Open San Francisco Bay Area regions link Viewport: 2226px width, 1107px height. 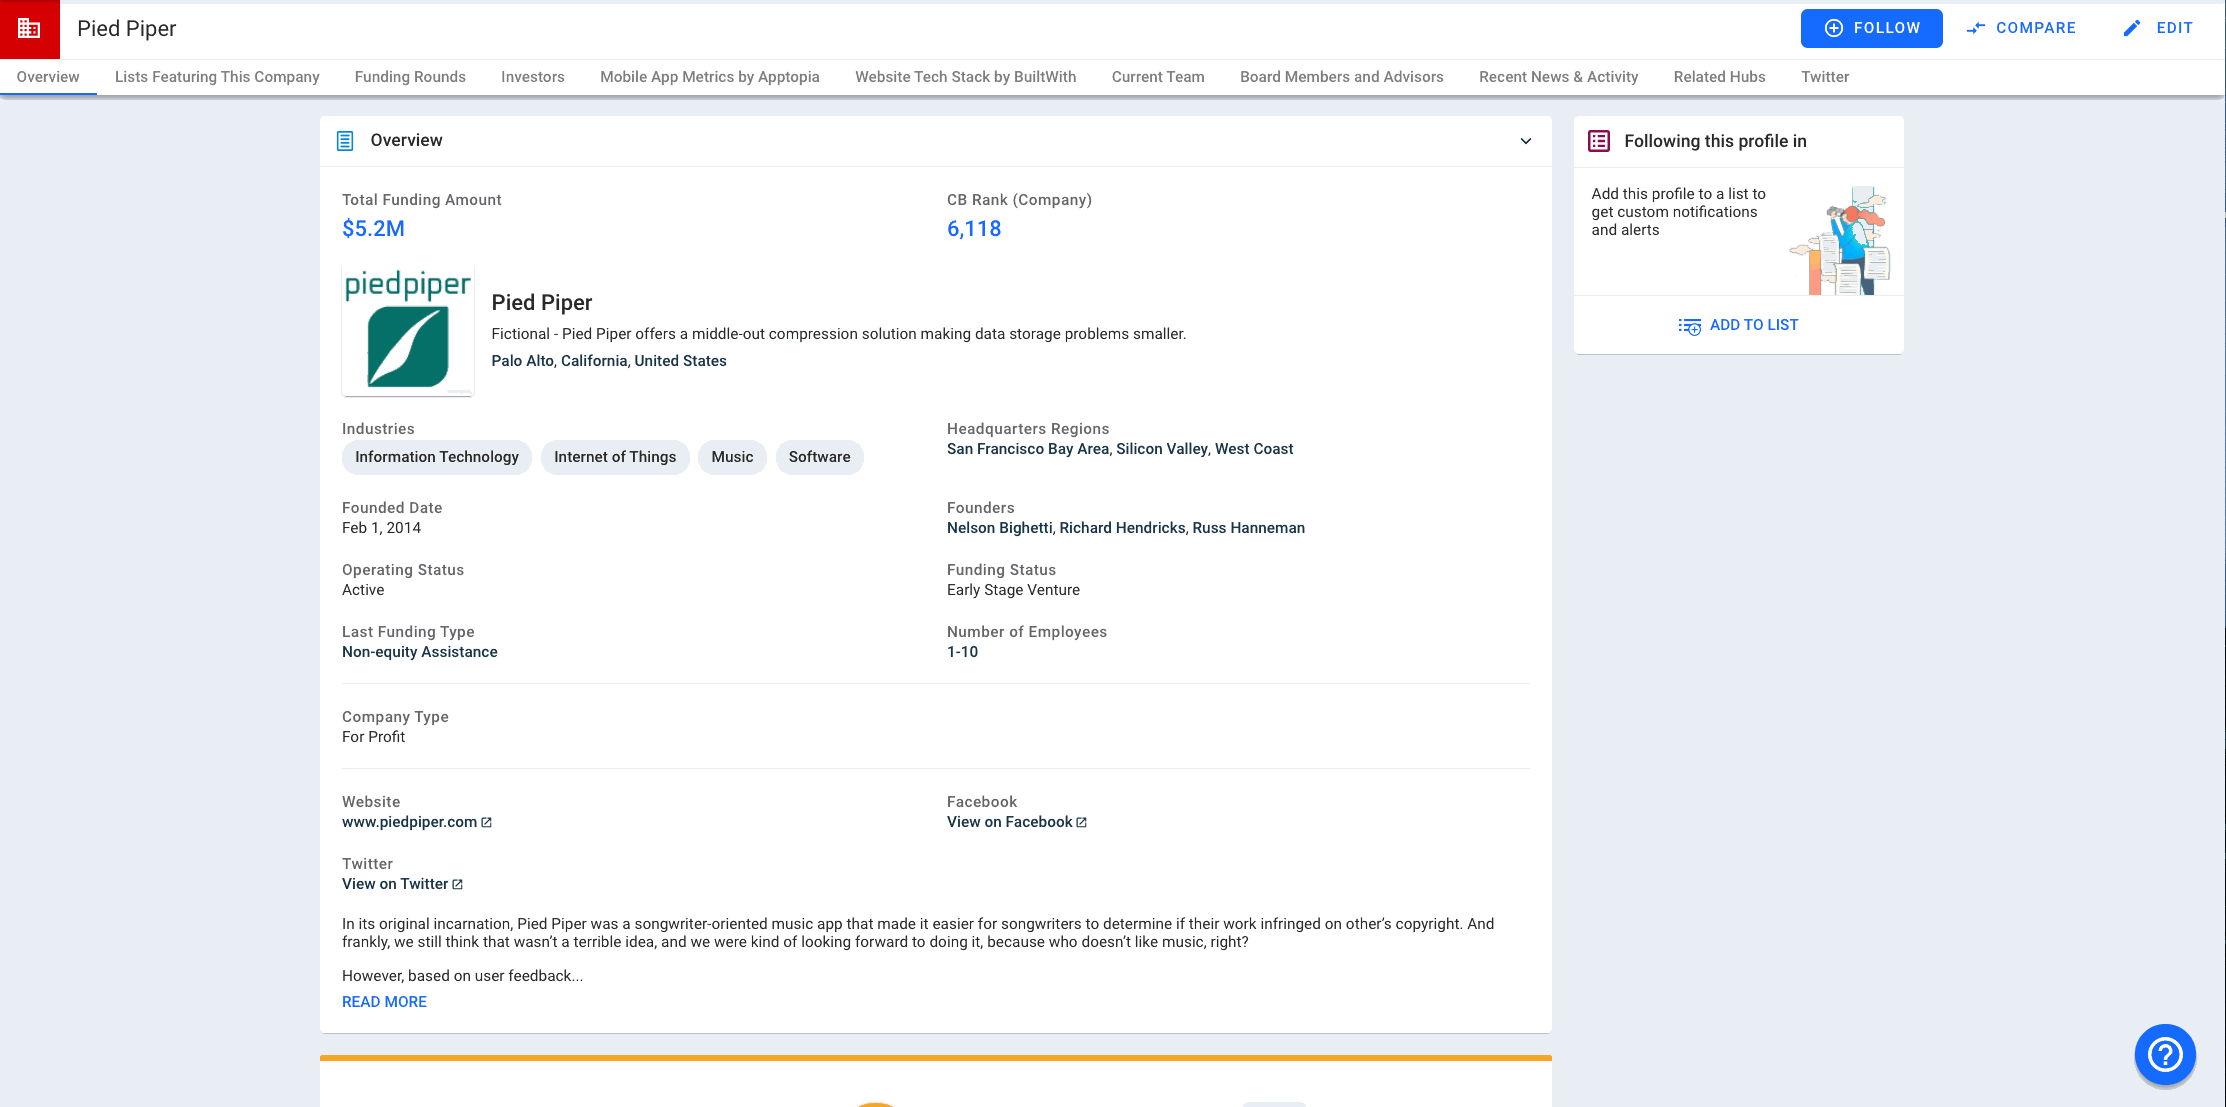(x=1028, y=449)
